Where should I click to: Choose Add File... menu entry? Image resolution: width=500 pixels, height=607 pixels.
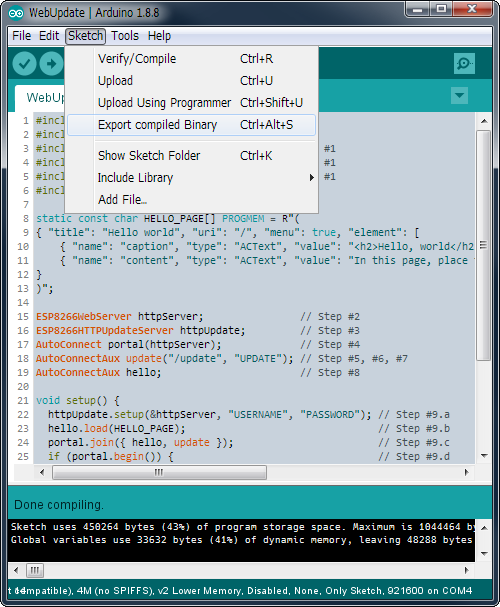point(192,200)
